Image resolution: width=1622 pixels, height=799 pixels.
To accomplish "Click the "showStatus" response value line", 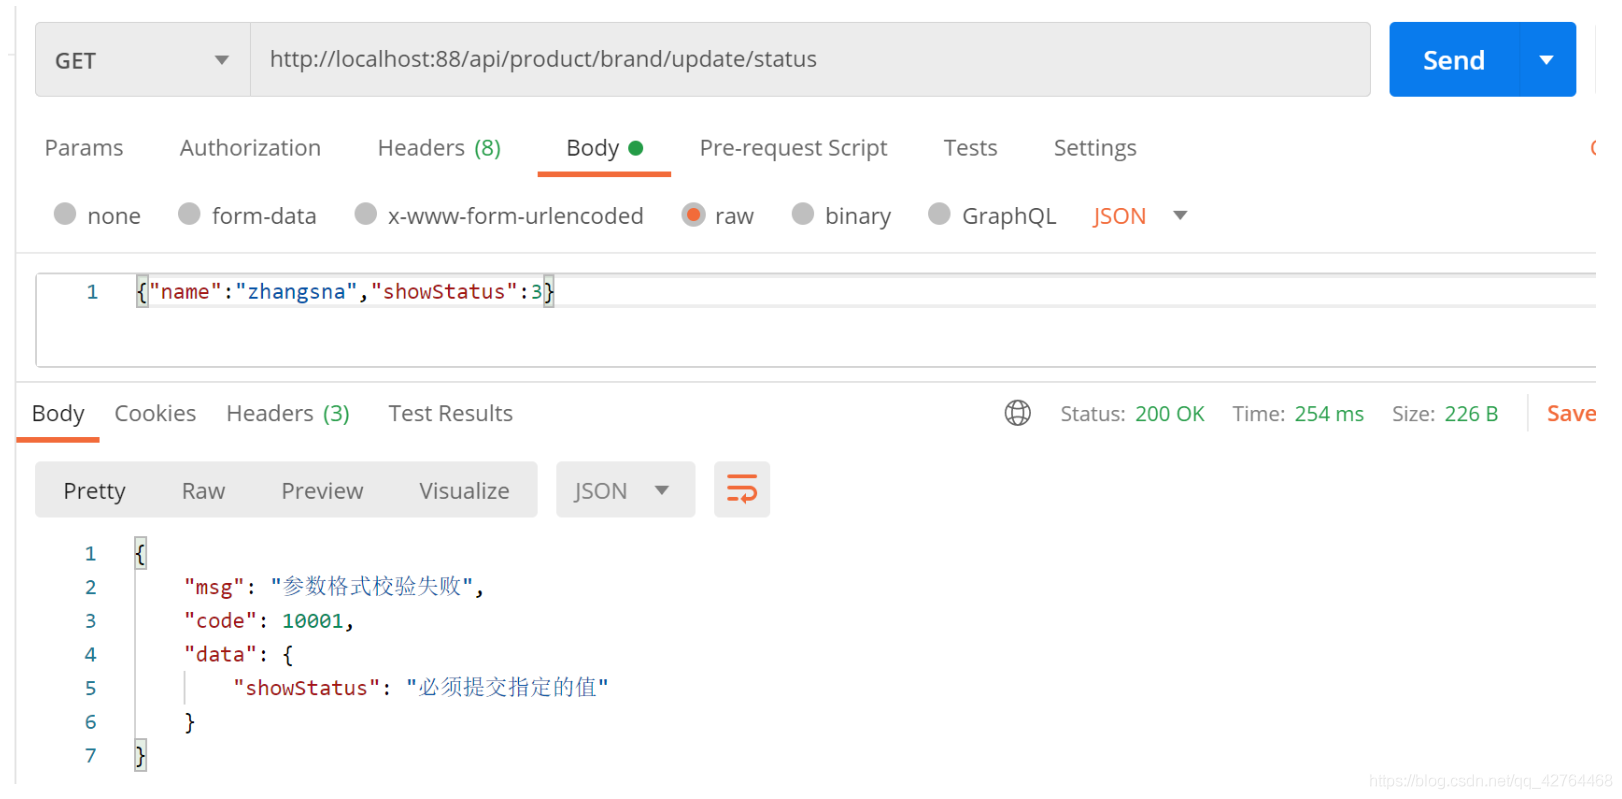I will pyautogui.click(x=421, y=688).
